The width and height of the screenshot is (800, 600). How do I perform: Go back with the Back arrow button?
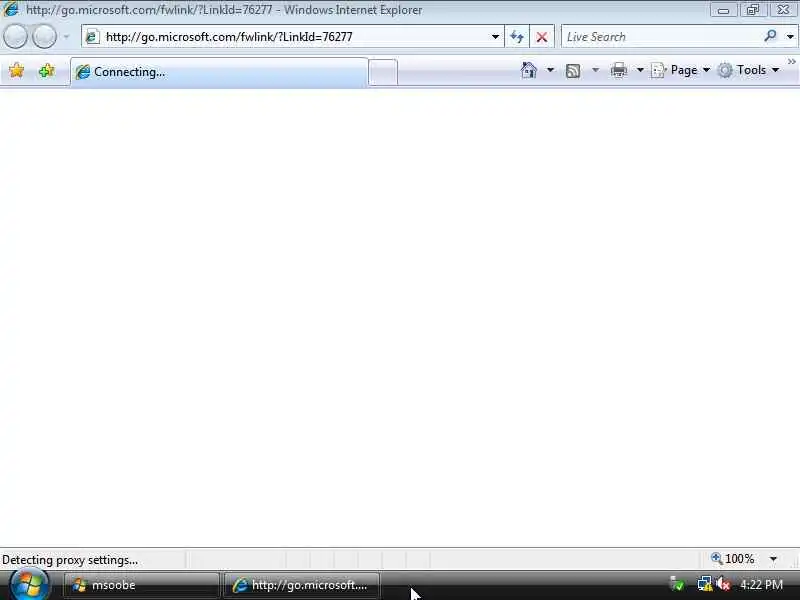[x=15, y=37]
